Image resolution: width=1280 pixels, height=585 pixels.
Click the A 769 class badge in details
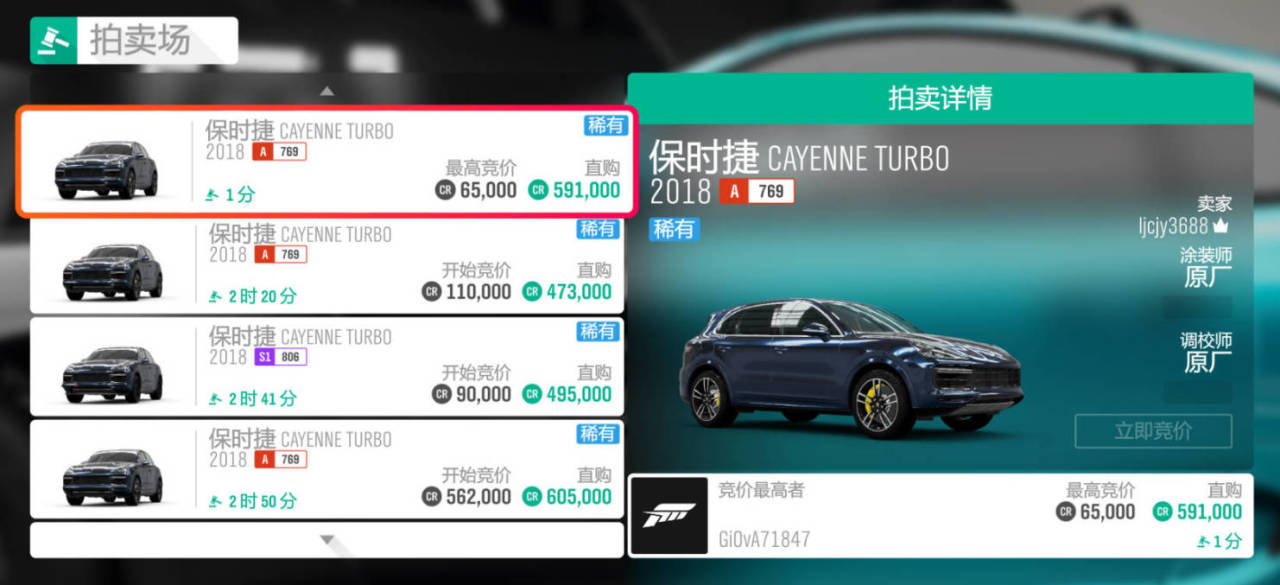tap(758, 191)
